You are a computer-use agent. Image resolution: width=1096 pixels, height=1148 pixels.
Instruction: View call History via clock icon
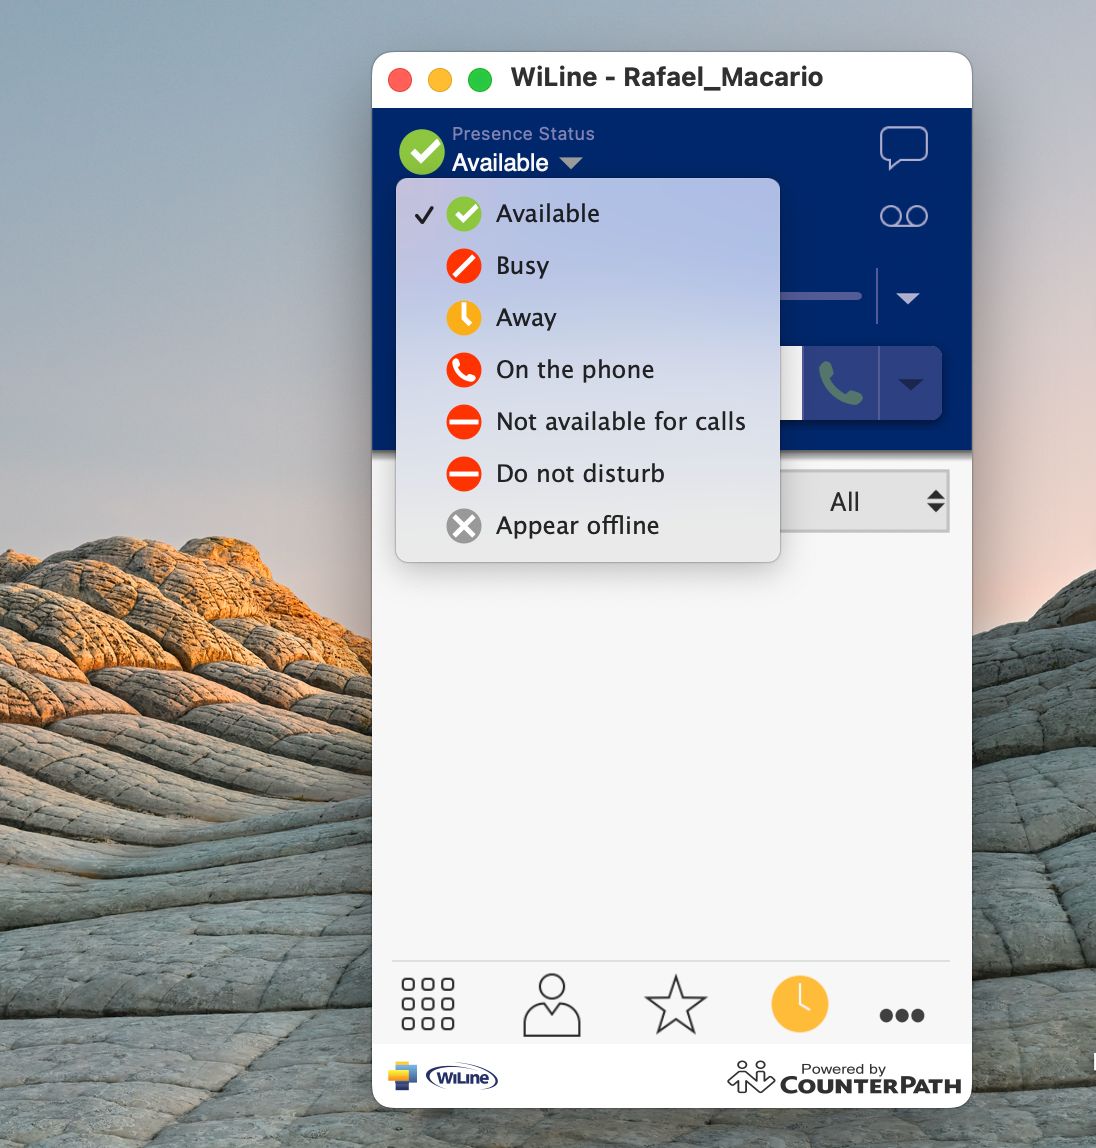[x=799, y=1004]
